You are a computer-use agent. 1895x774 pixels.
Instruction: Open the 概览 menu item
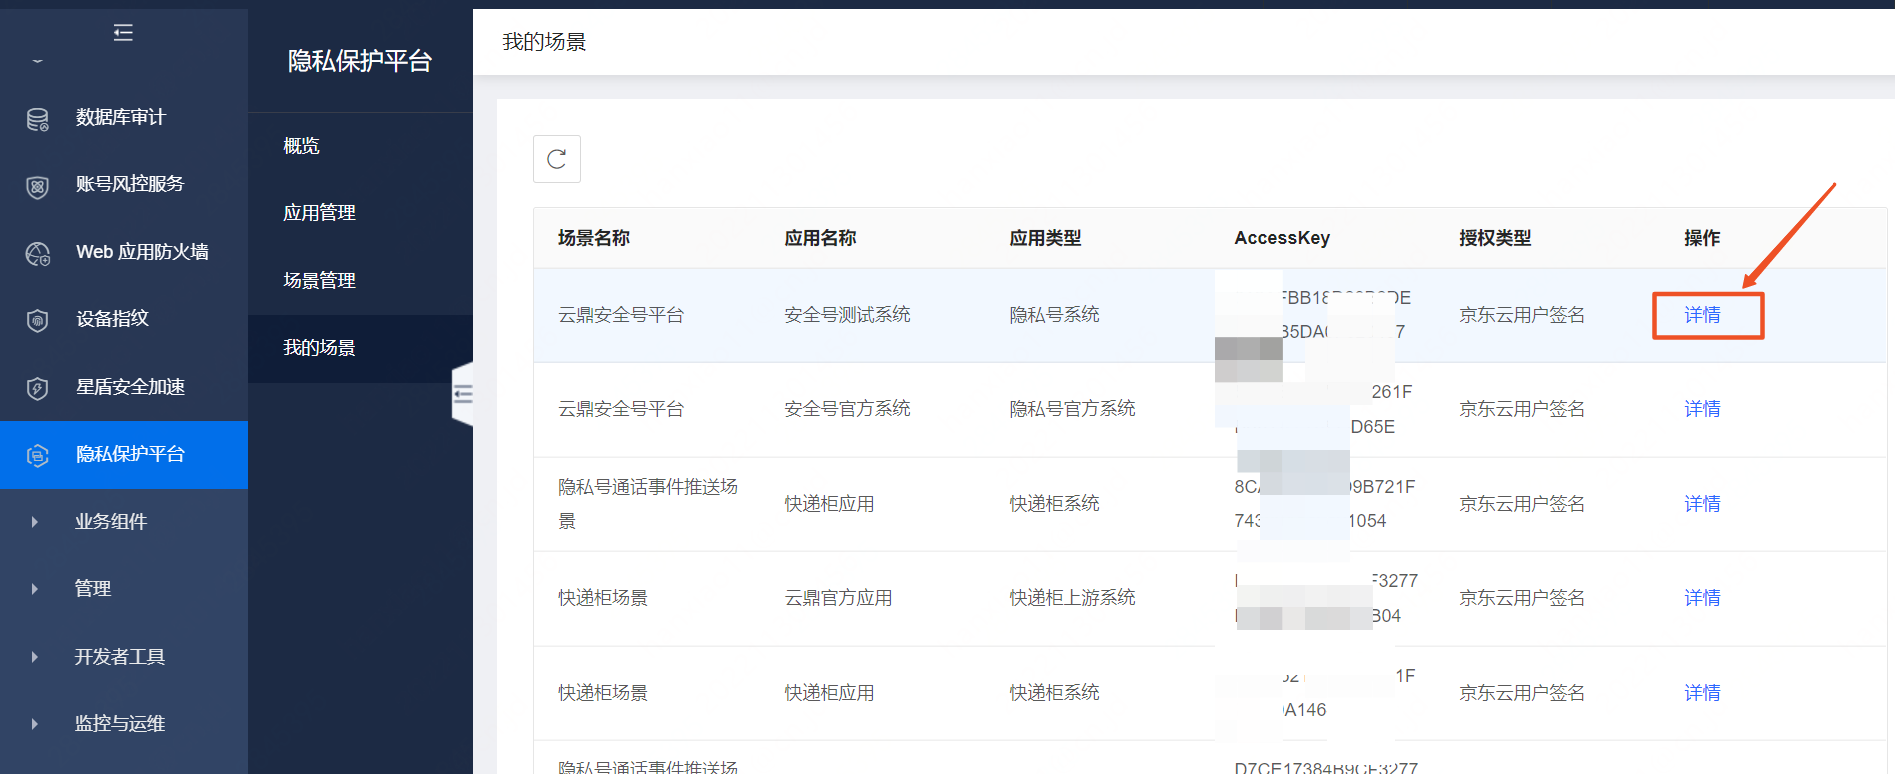[301, 146]
